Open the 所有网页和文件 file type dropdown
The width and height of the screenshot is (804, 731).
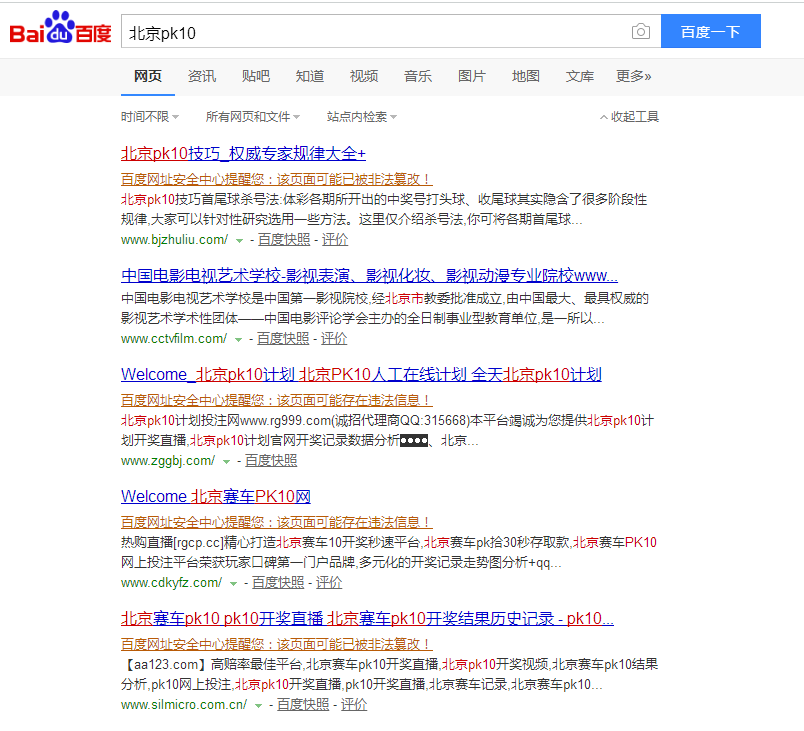click(252, 117)
